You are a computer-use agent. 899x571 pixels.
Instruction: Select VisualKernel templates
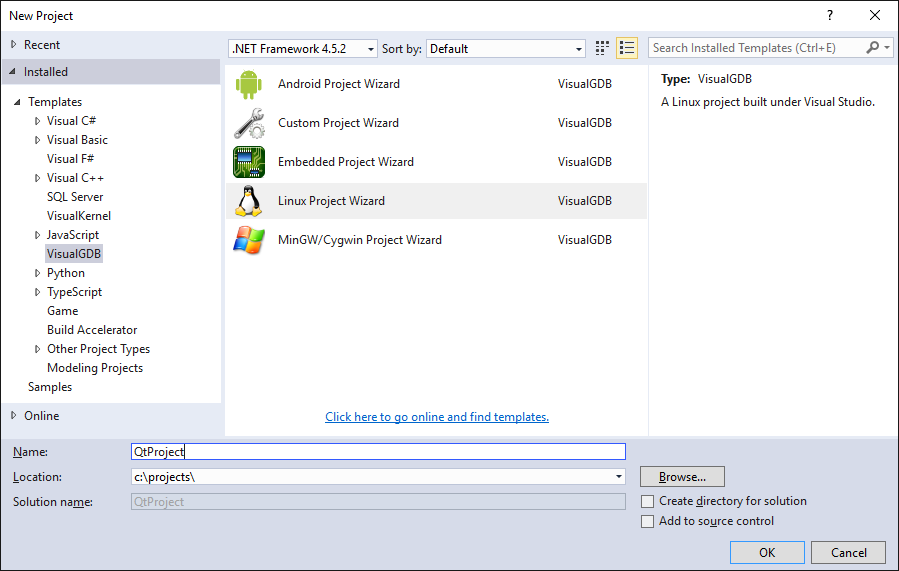click(79, 216)
